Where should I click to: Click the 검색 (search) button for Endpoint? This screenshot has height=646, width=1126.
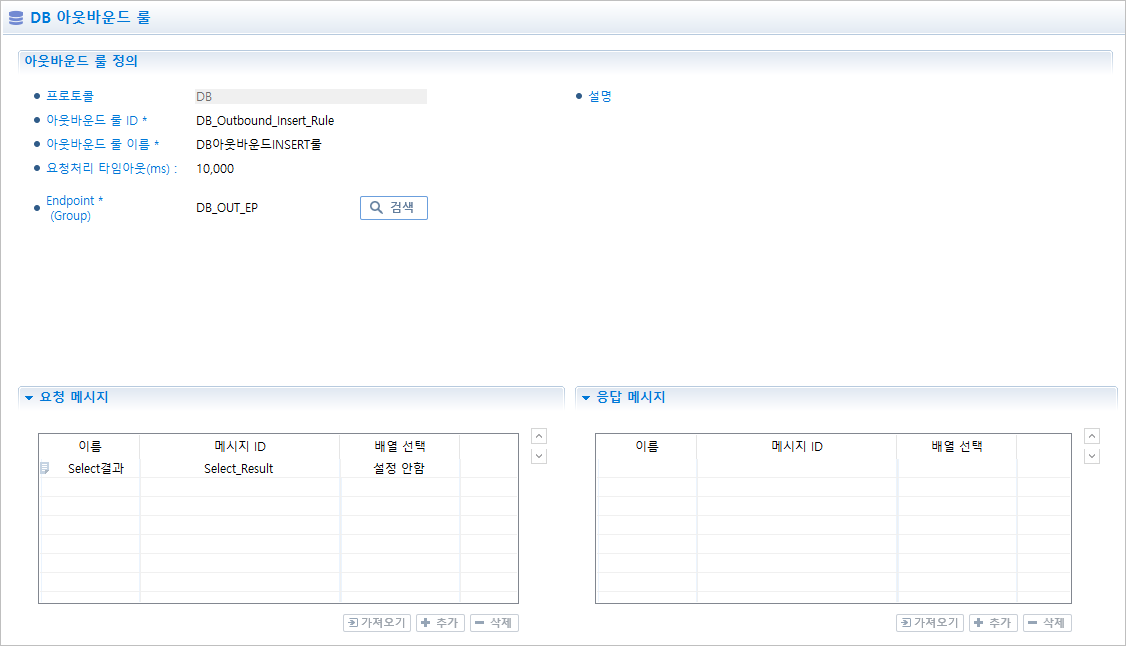coord(394,208)
